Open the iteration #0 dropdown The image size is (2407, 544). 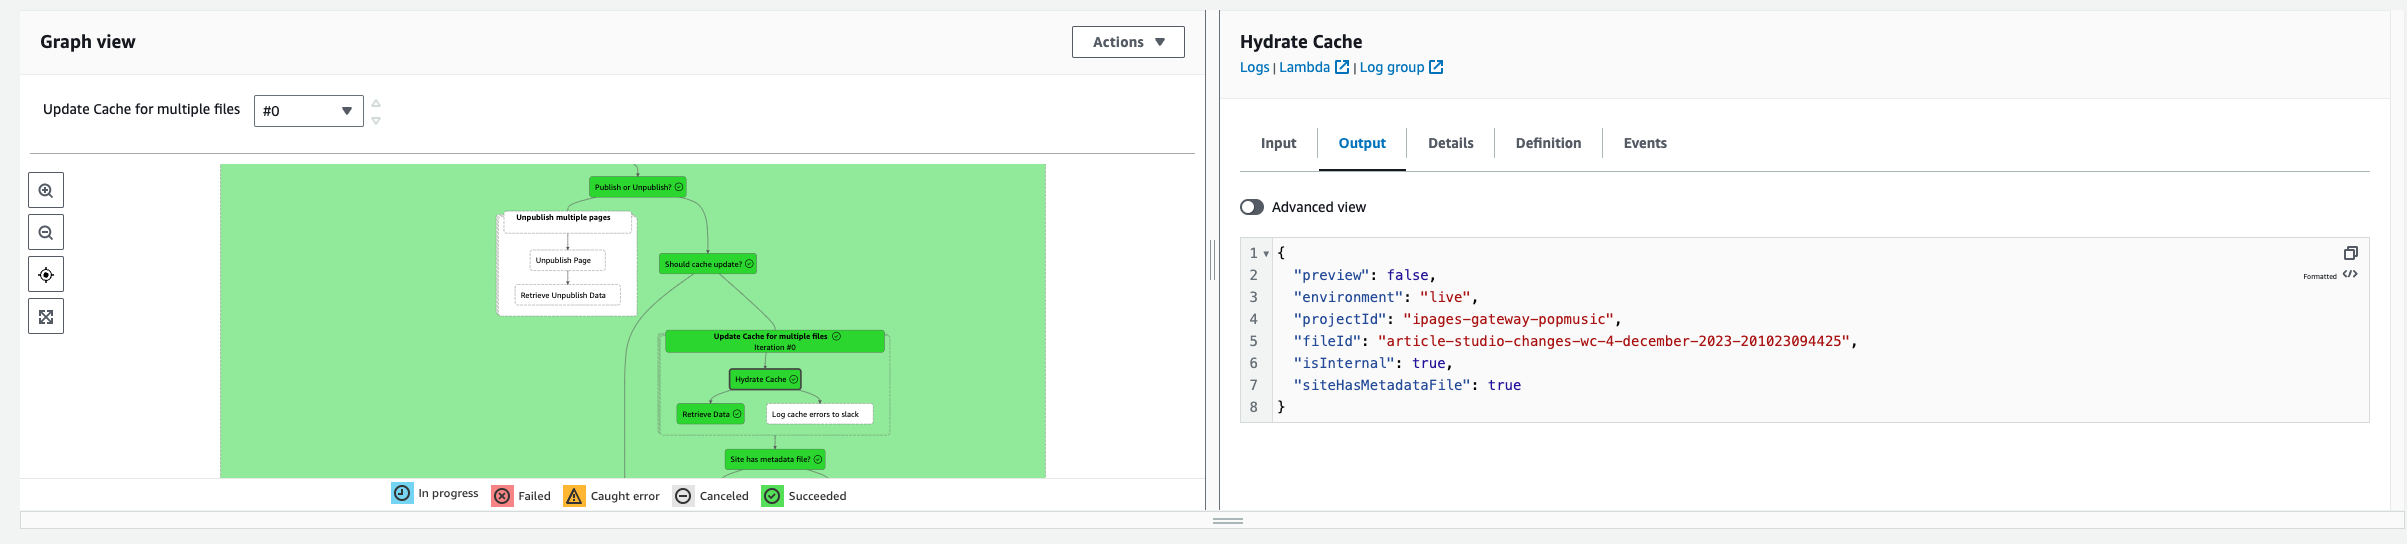click(x=308, y=111)
